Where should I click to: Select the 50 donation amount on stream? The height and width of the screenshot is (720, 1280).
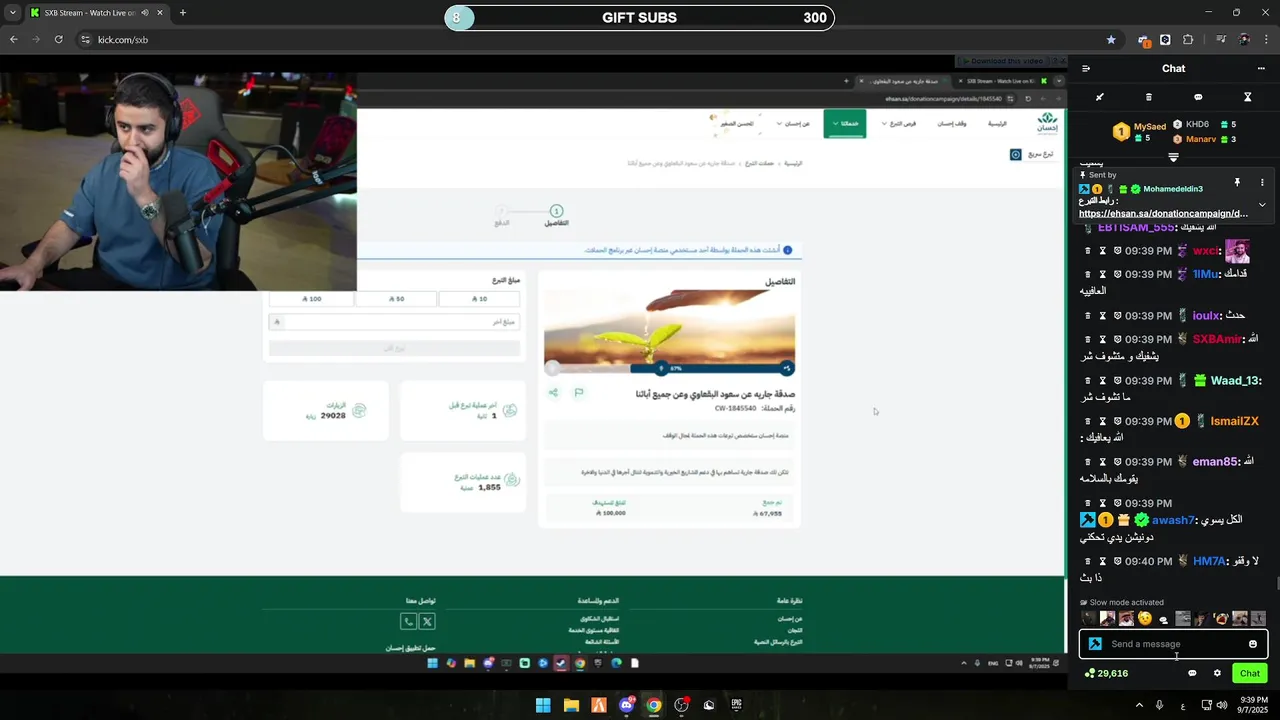(396, 299)
